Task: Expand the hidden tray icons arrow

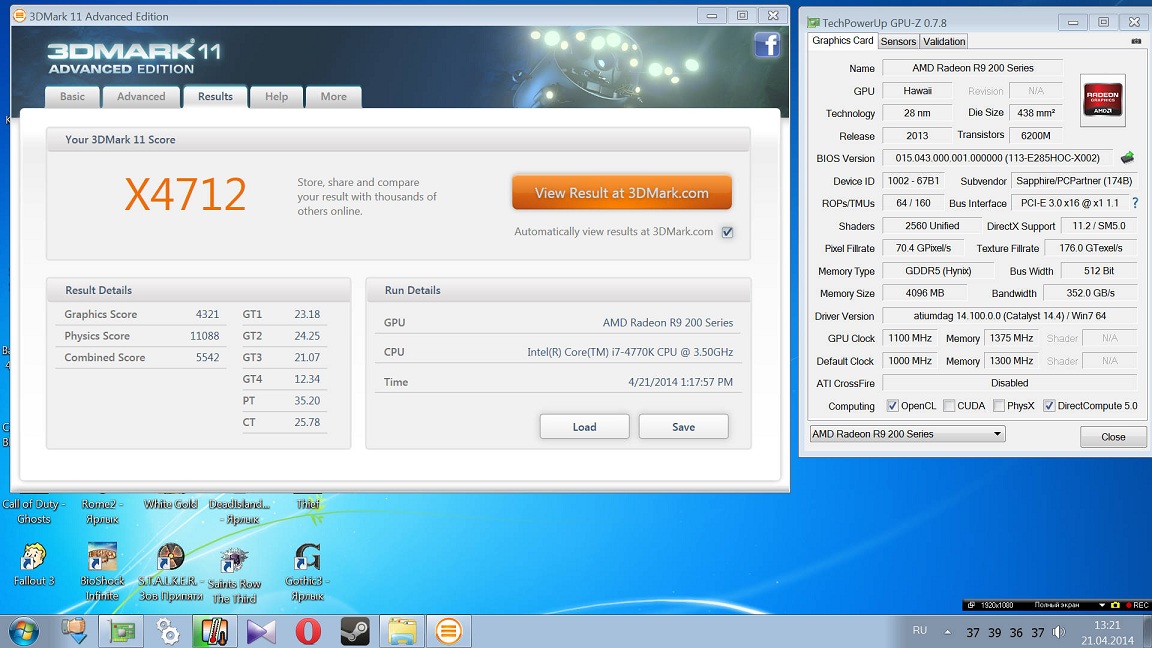Action: (x=948, y=632)
